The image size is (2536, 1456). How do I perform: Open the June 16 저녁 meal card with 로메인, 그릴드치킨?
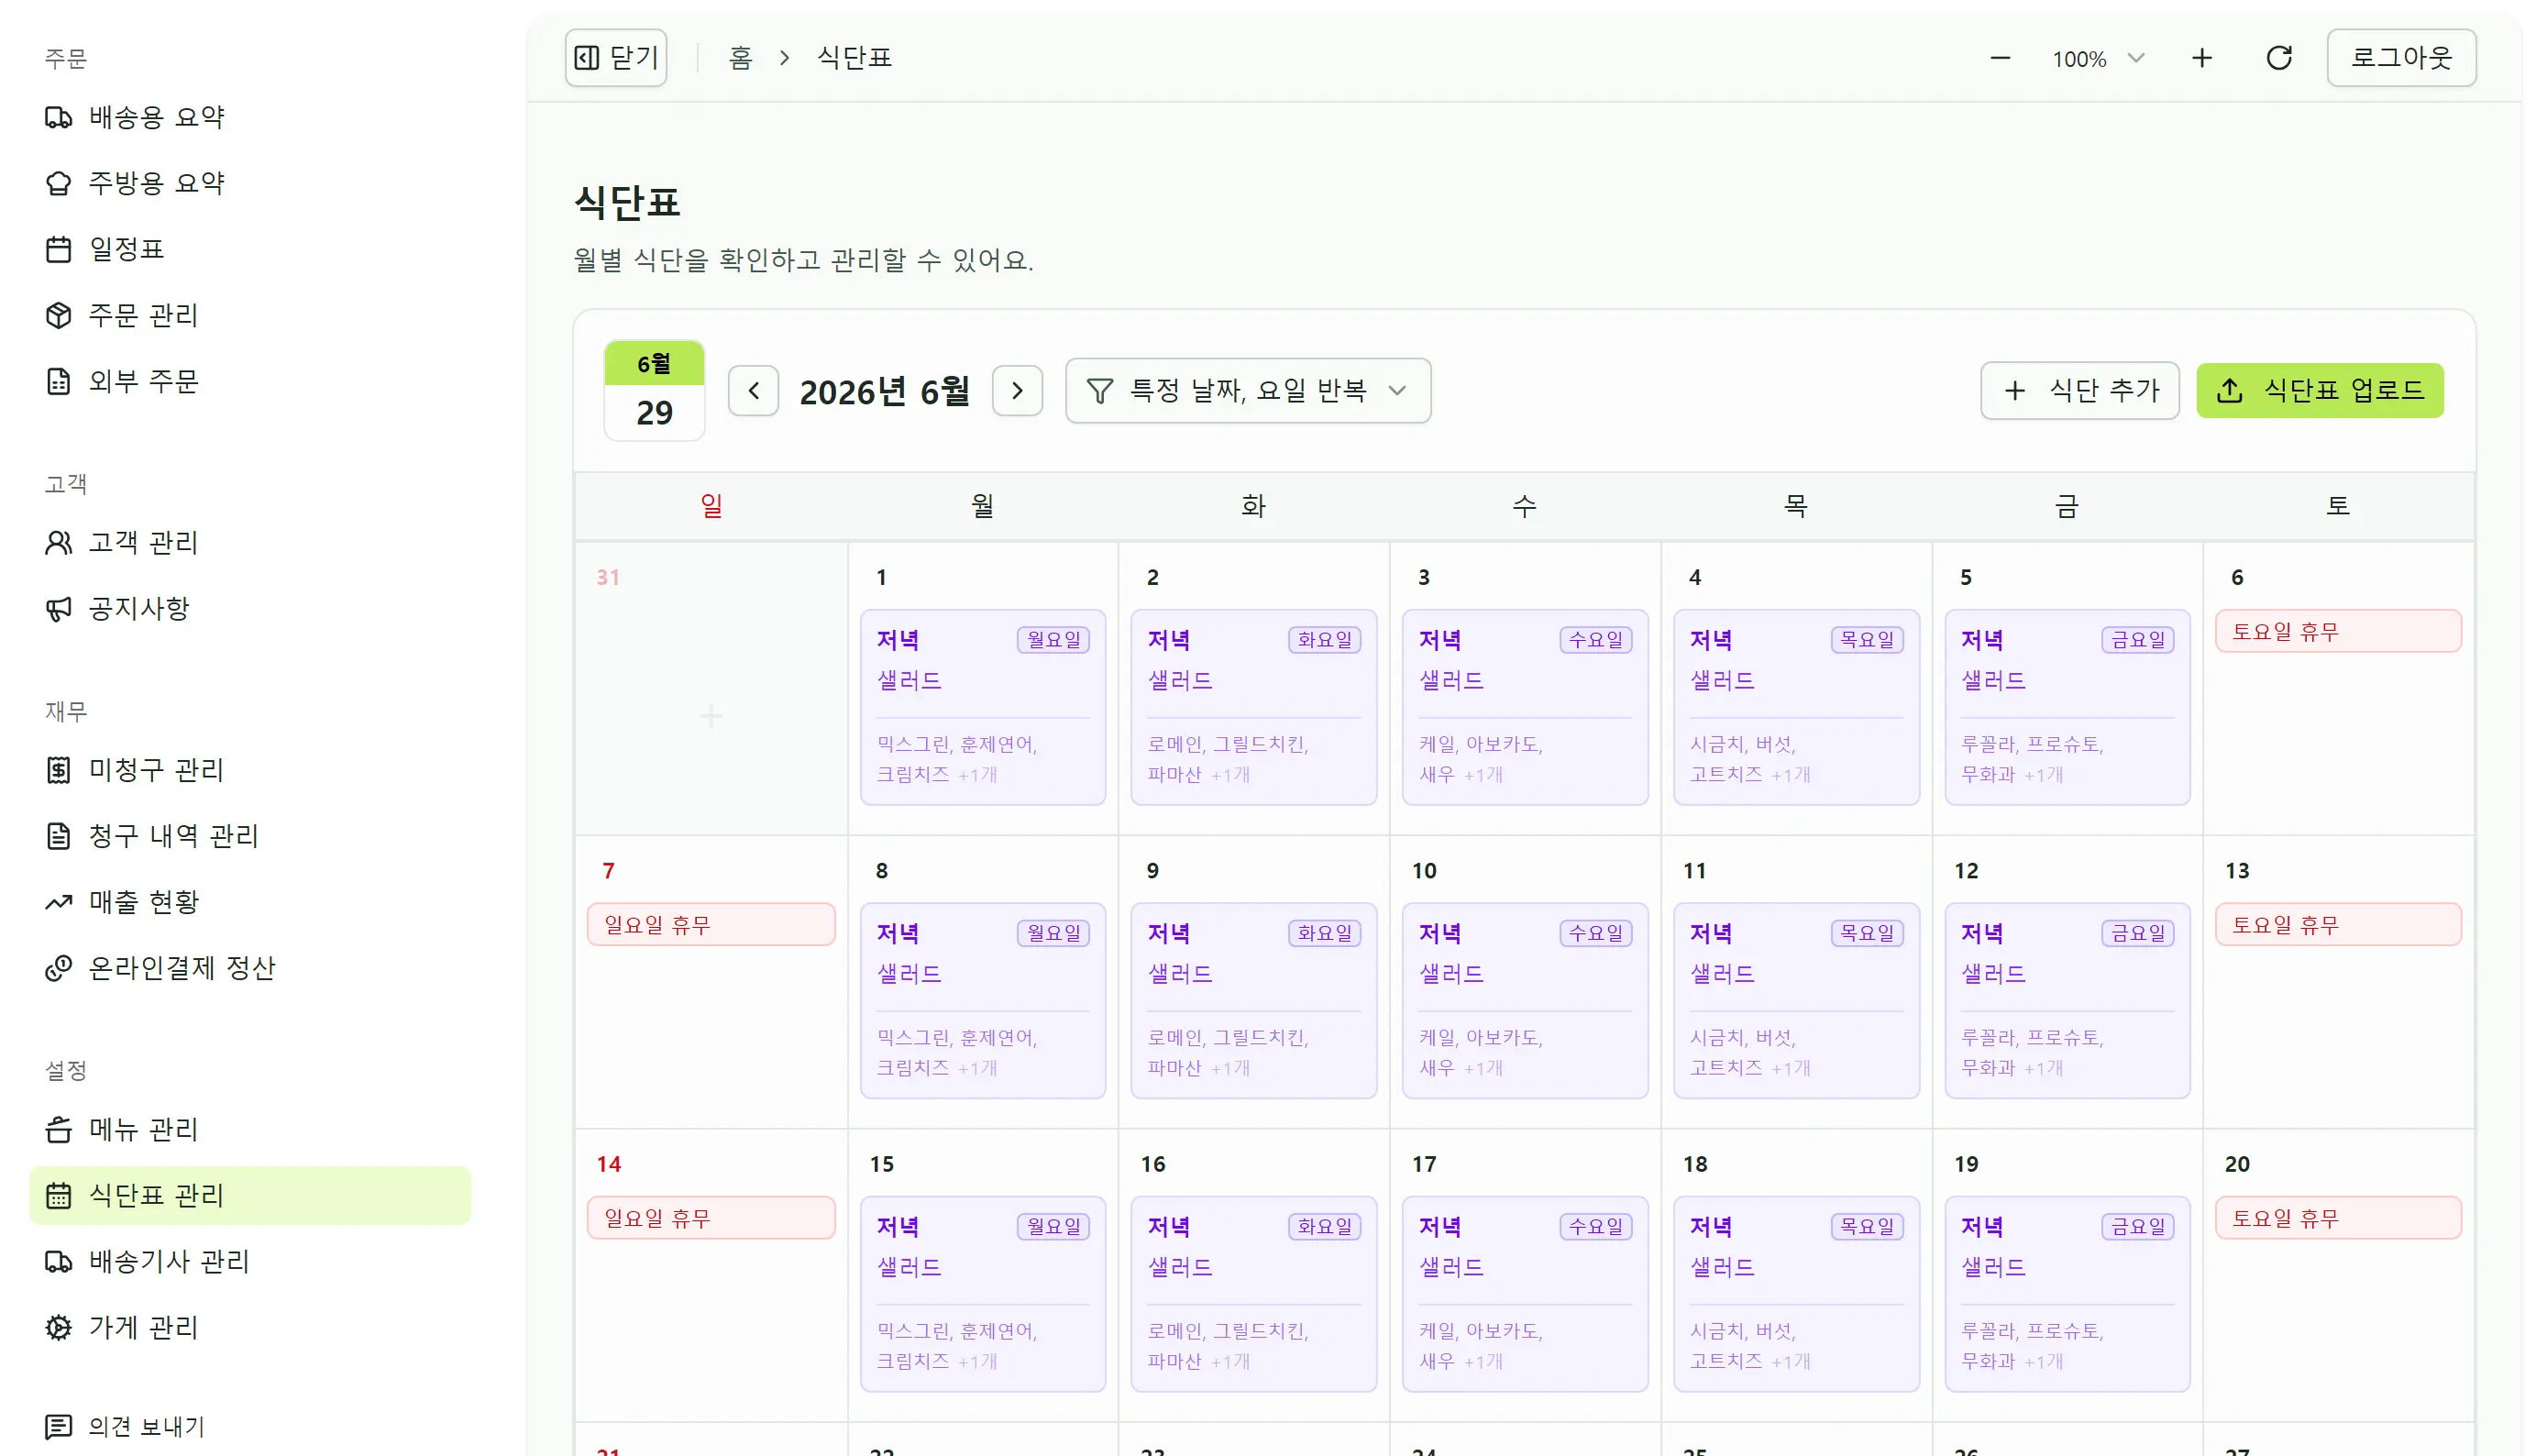pyautogui.click(x=1253, y=1294)
